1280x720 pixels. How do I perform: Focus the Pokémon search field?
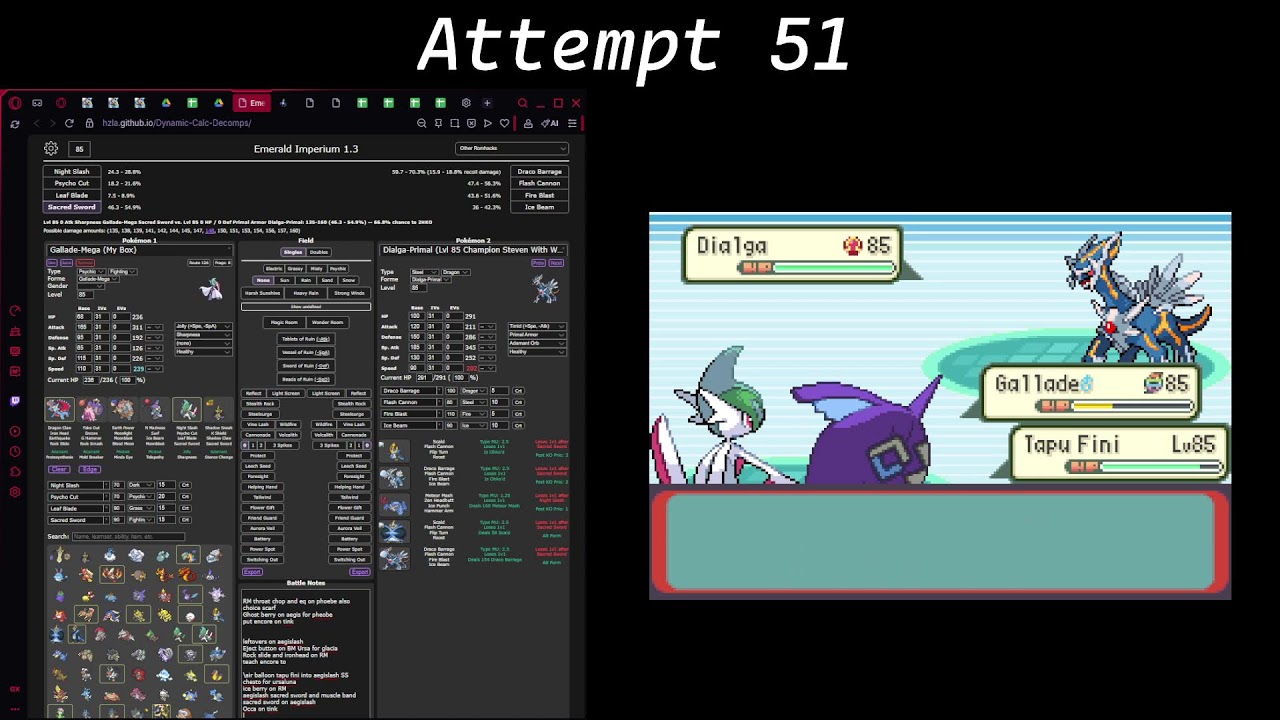coord(127,537)
